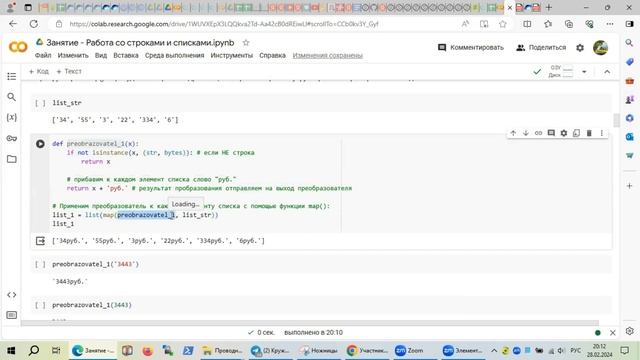Open the Проводник taskbar window
The height and width of the screenshot is (360, 640).
pyautogui.click(x=222, y=351)
